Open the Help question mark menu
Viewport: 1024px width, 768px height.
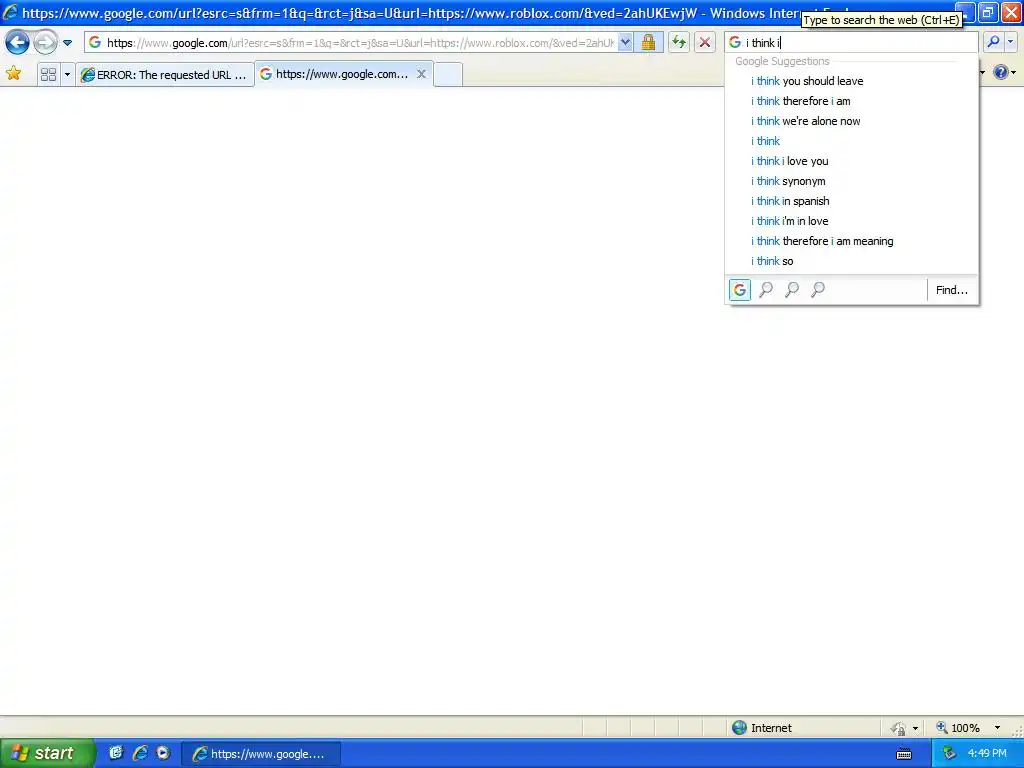[1004, 72]
